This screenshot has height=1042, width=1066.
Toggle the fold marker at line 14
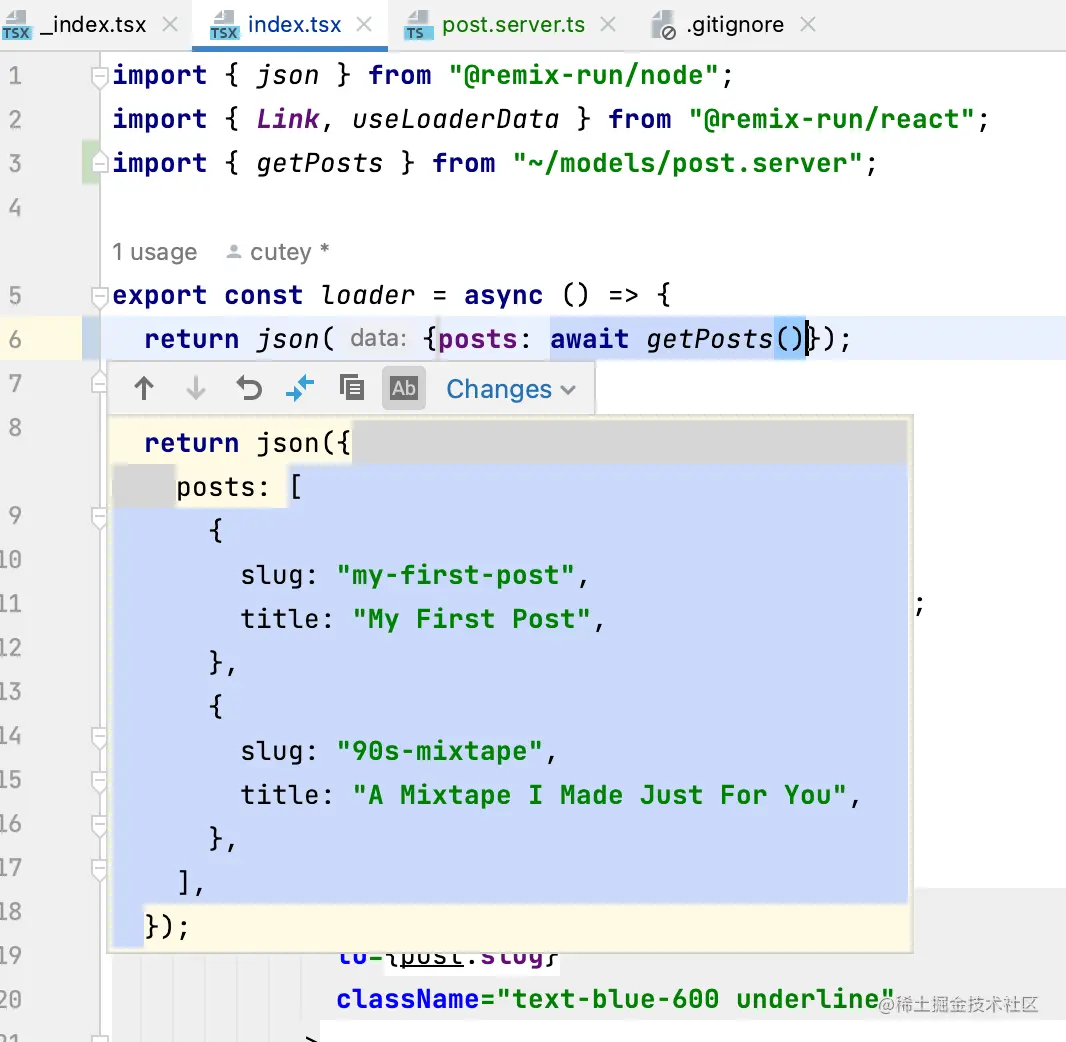click(99, 737)
